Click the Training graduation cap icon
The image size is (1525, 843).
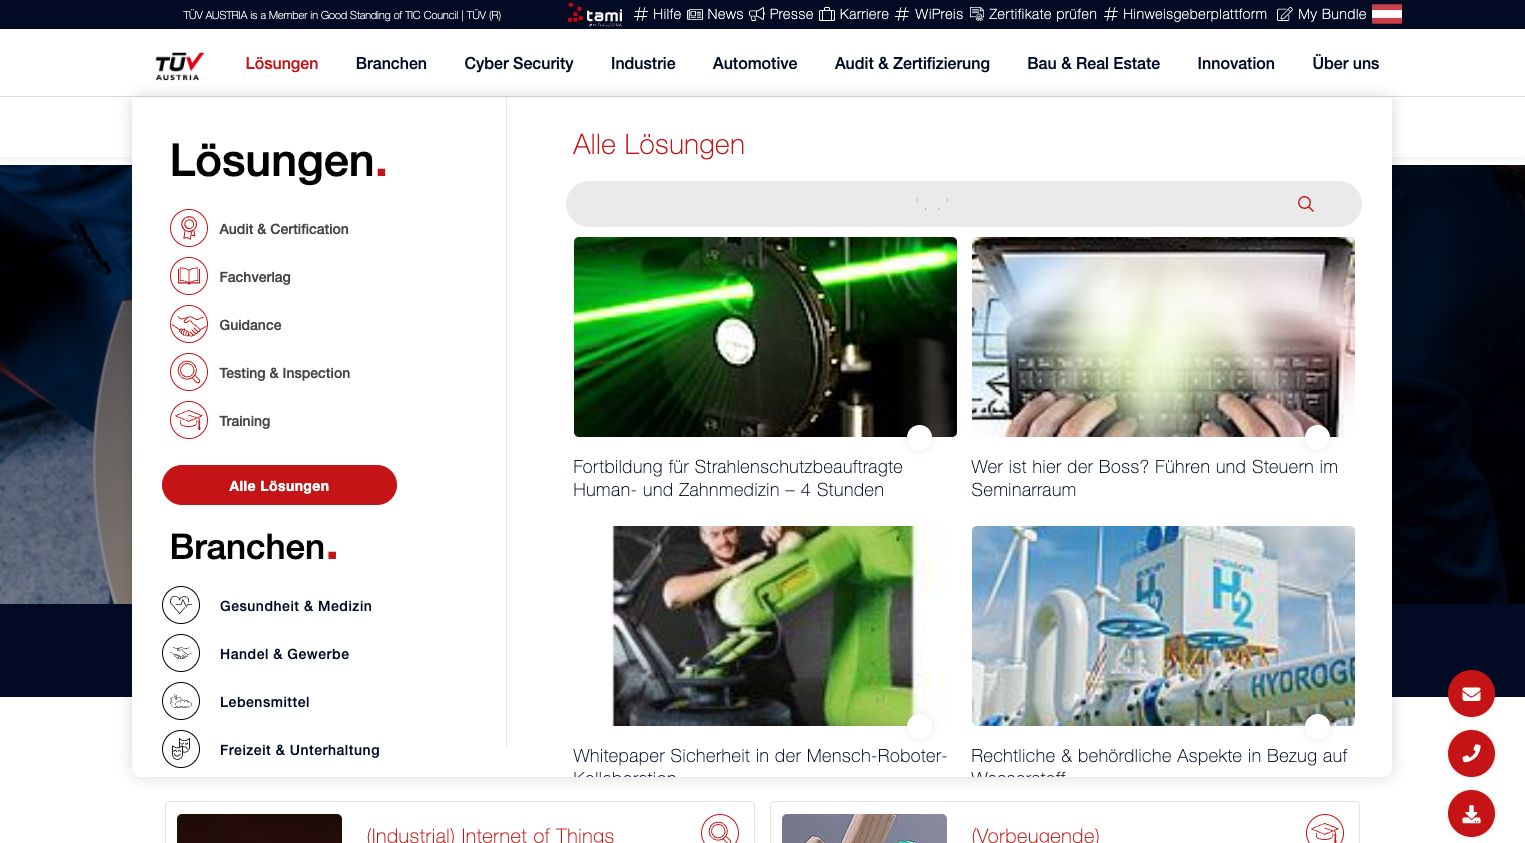click(x=189, y=420)
